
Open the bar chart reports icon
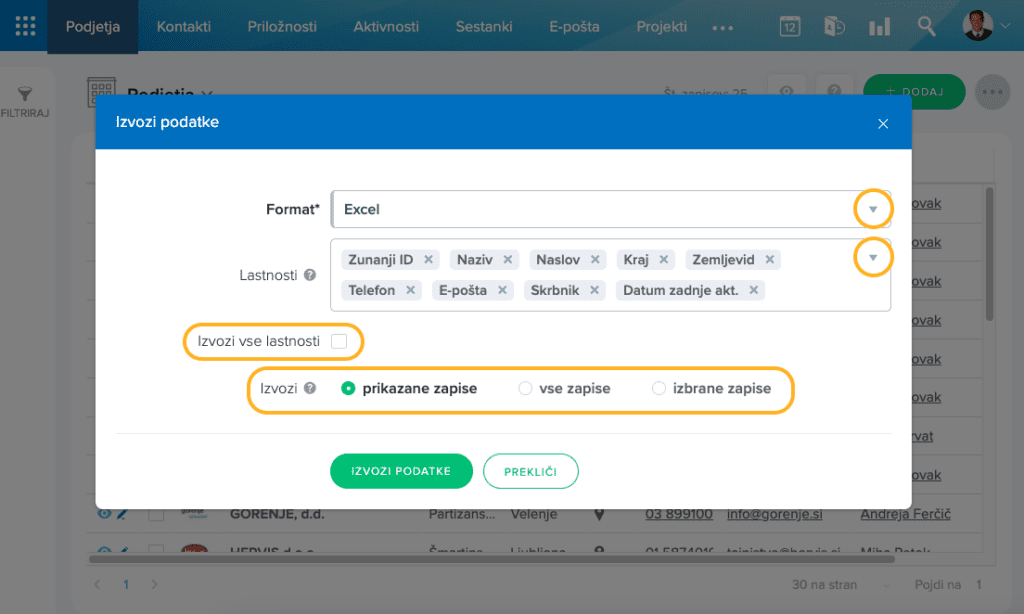[x=880, y=27]
